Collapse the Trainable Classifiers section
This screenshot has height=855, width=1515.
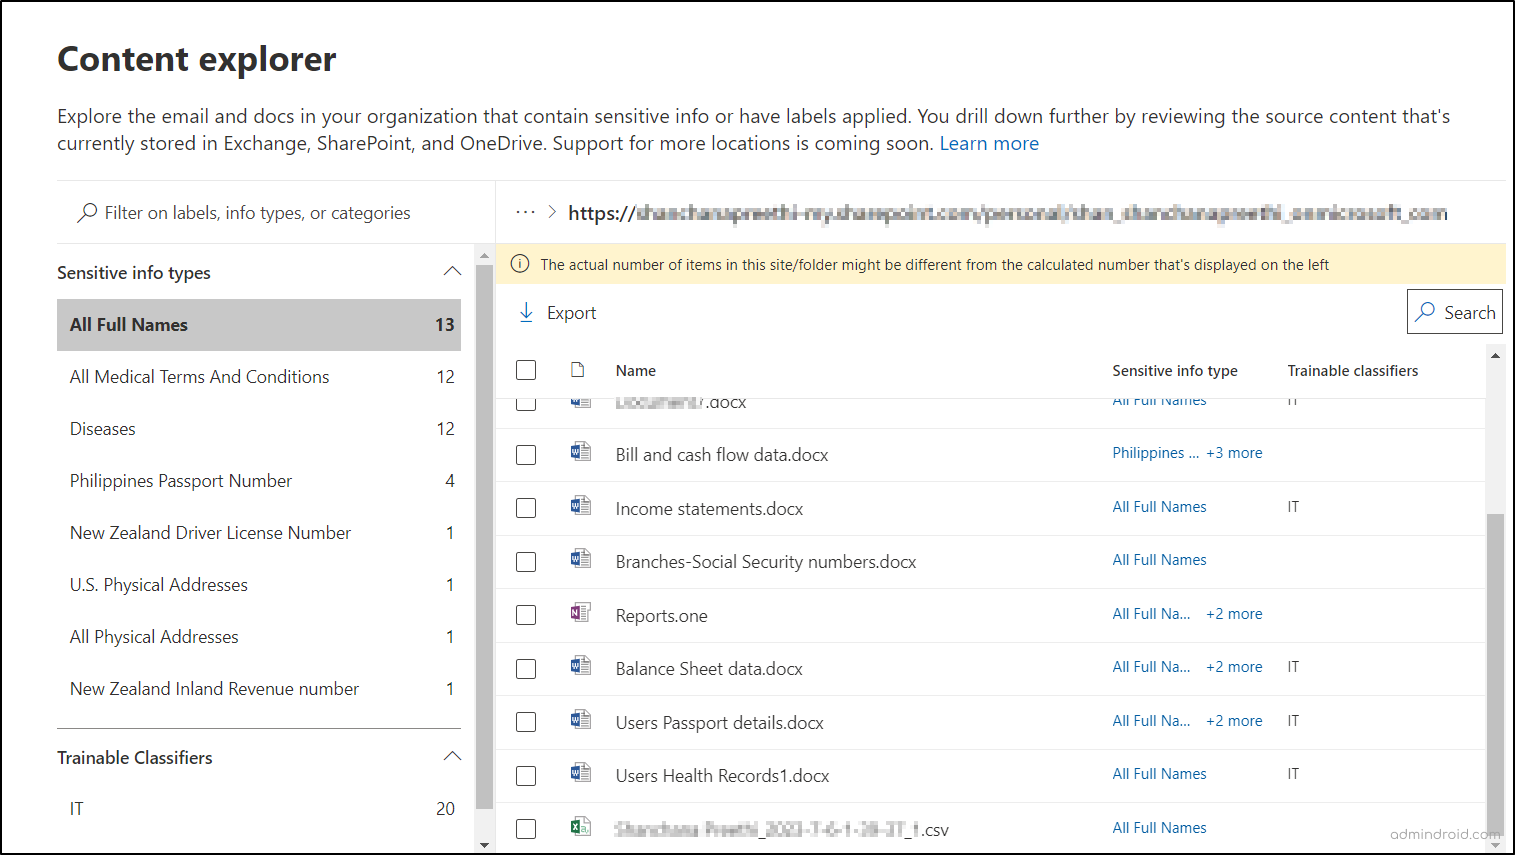(x=451, y=755)
